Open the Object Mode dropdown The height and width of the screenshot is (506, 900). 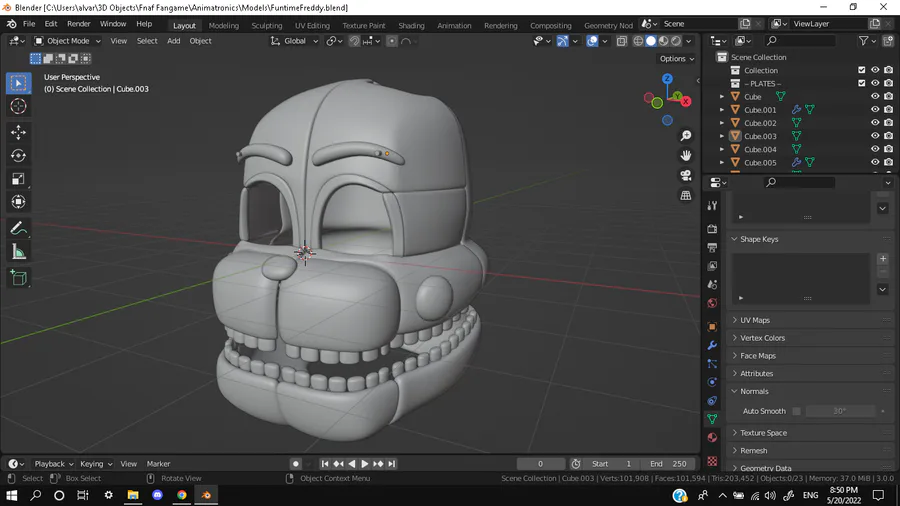pos(67,41)
